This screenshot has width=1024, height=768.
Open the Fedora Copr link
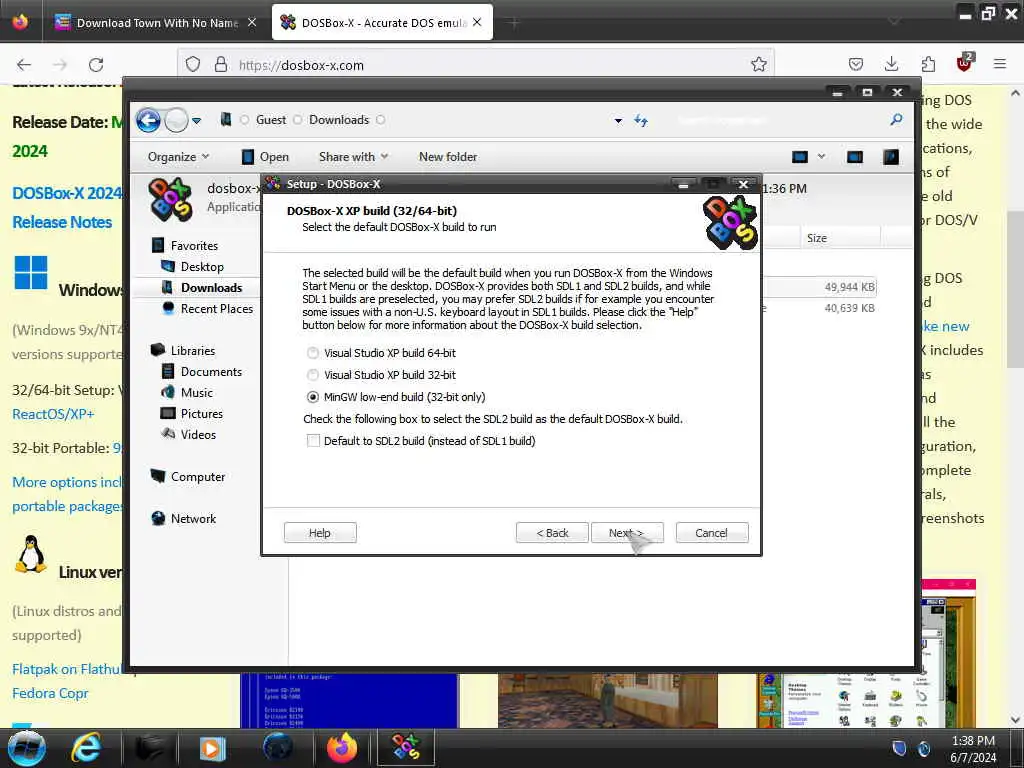[x=50, y=694]
